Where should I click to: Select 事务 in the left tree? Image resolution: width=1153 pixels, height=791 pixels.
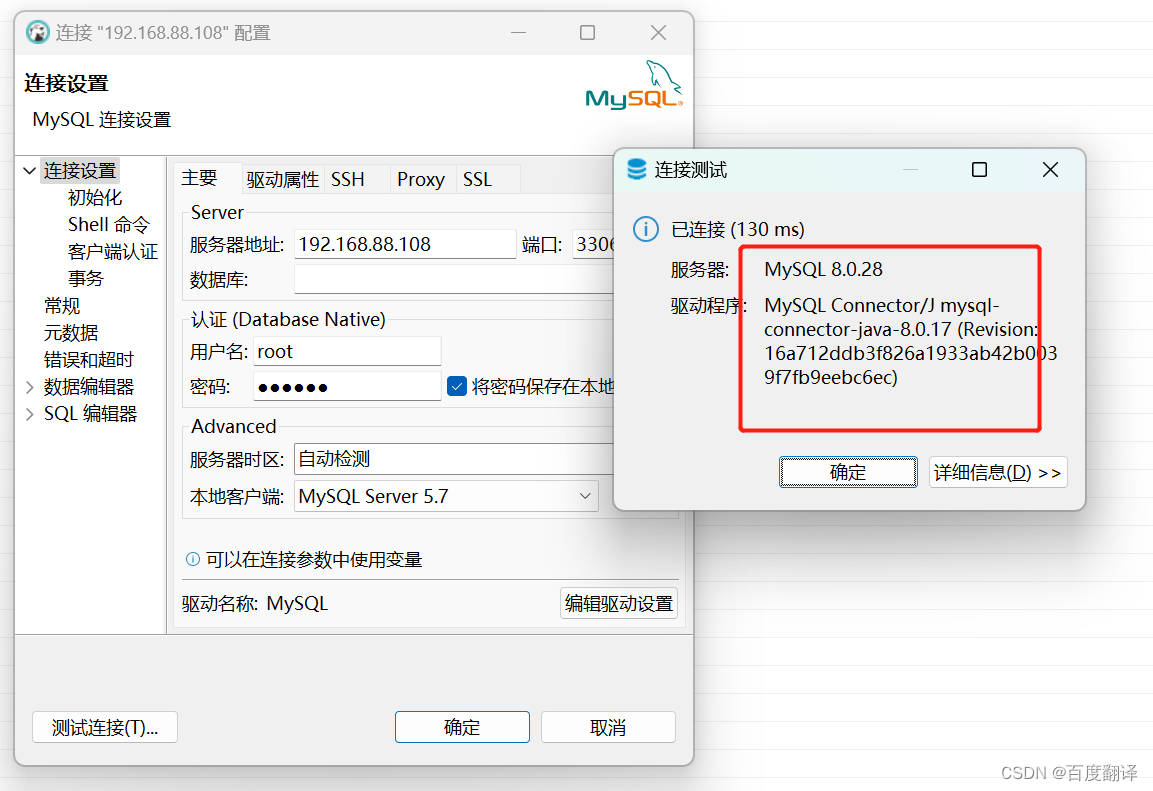[86, 279]
